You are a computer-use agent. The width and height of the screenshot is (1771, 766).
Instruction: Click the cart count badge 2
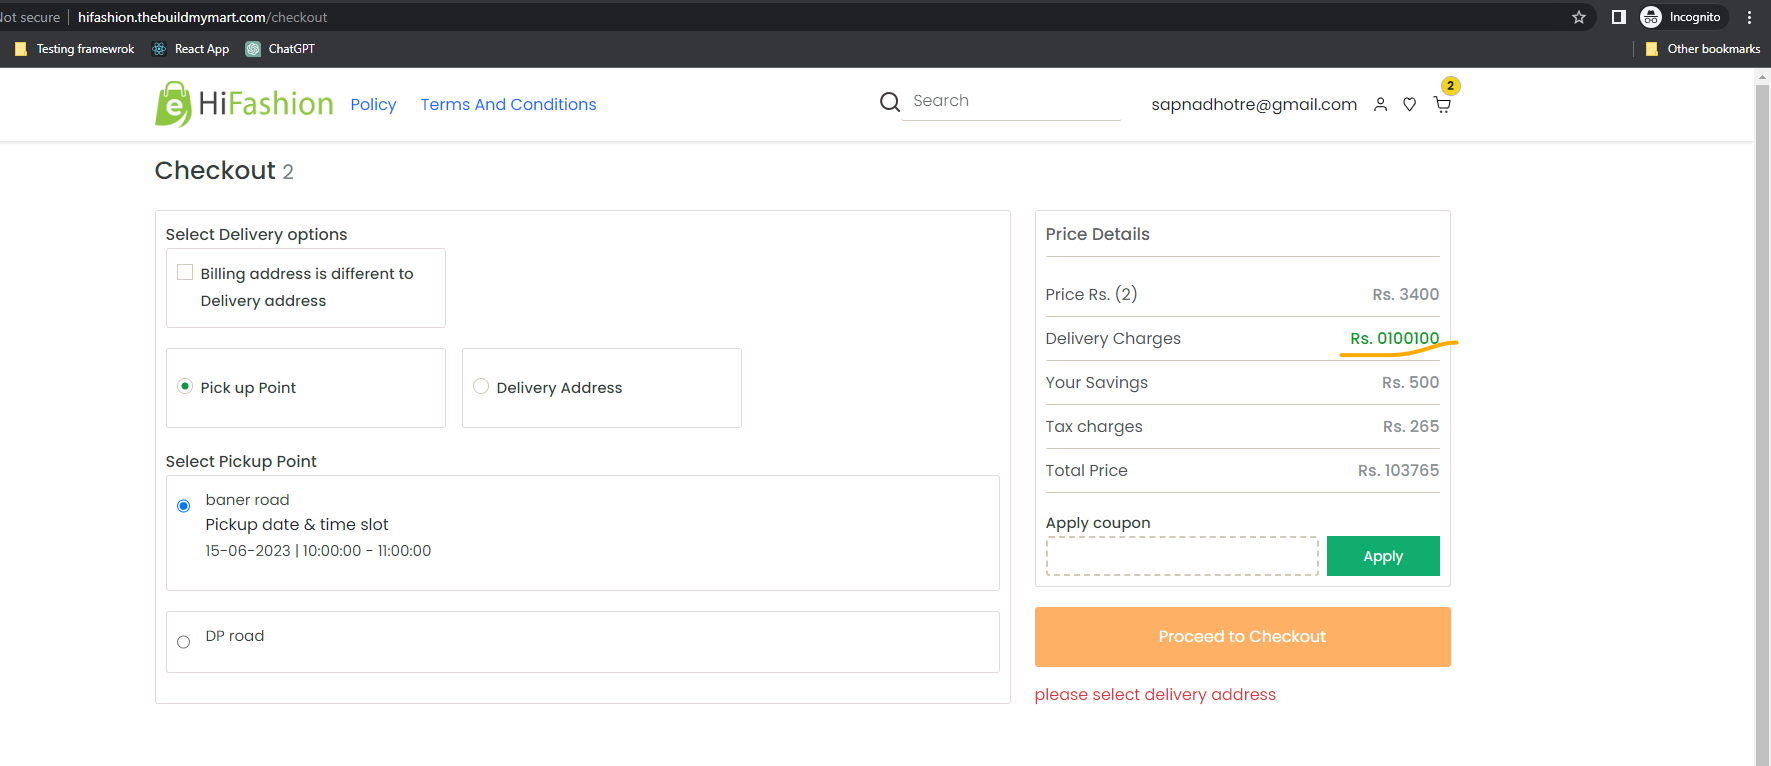[x=1450, y=86]
